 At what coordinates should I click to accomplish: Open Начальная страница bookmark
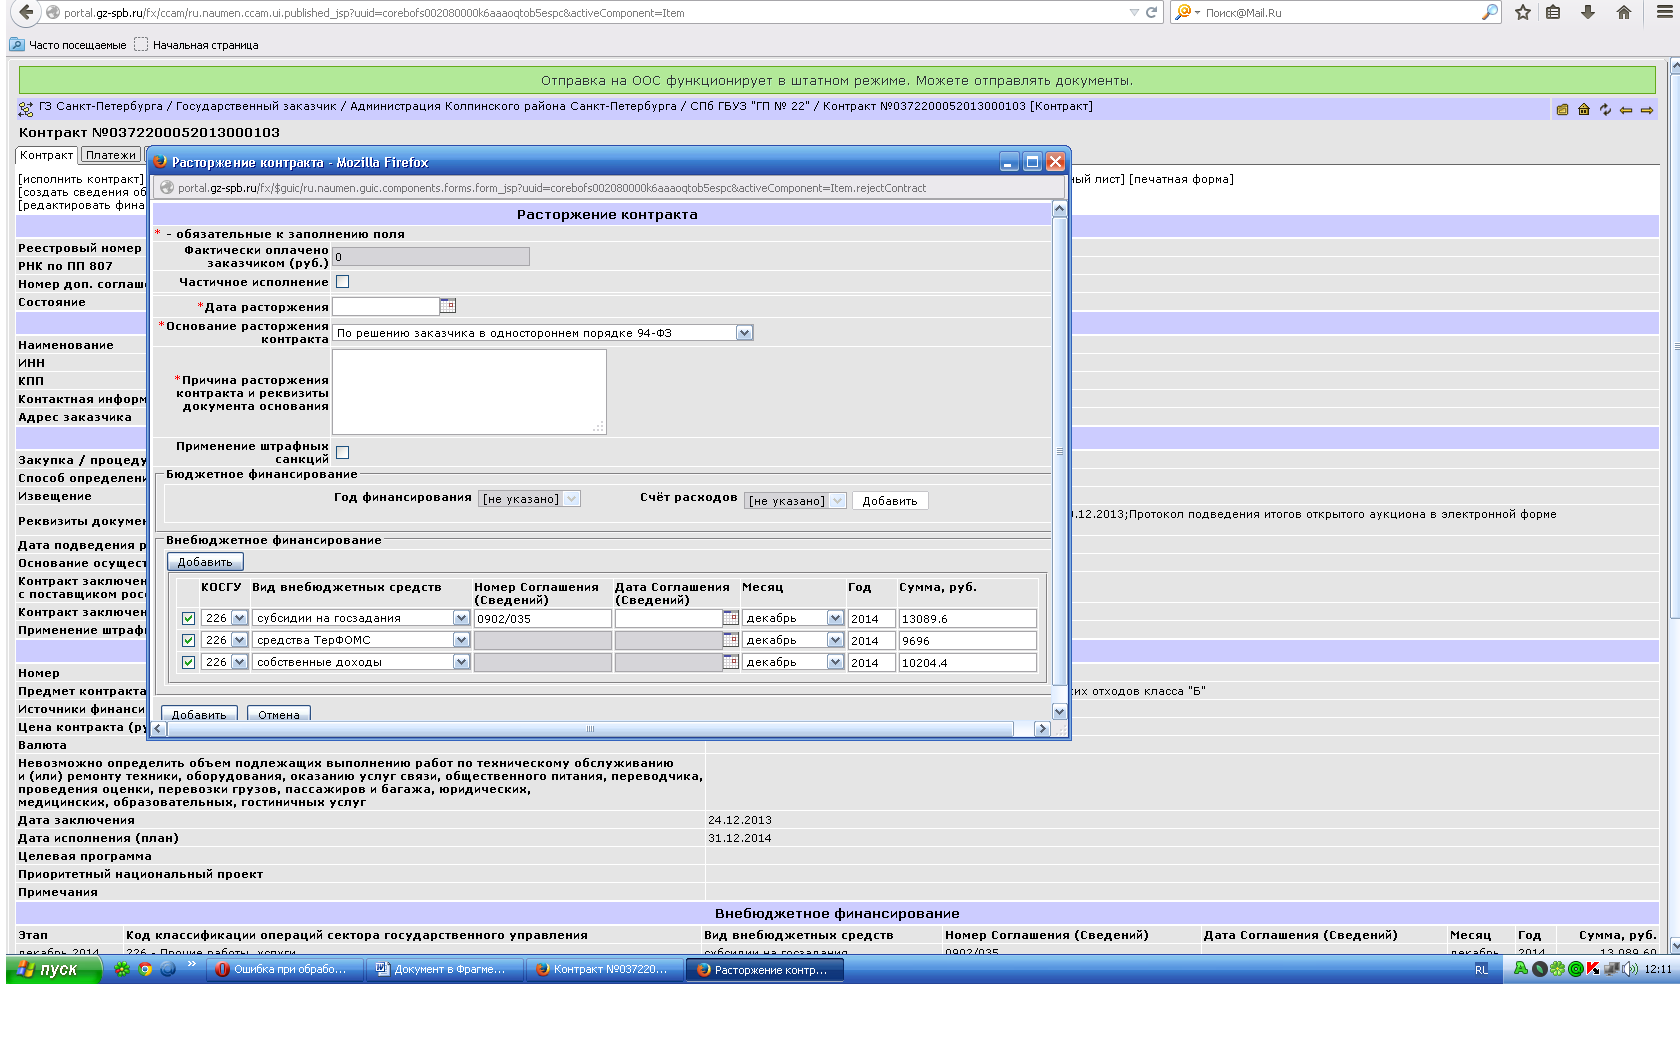tap(197, 45)
